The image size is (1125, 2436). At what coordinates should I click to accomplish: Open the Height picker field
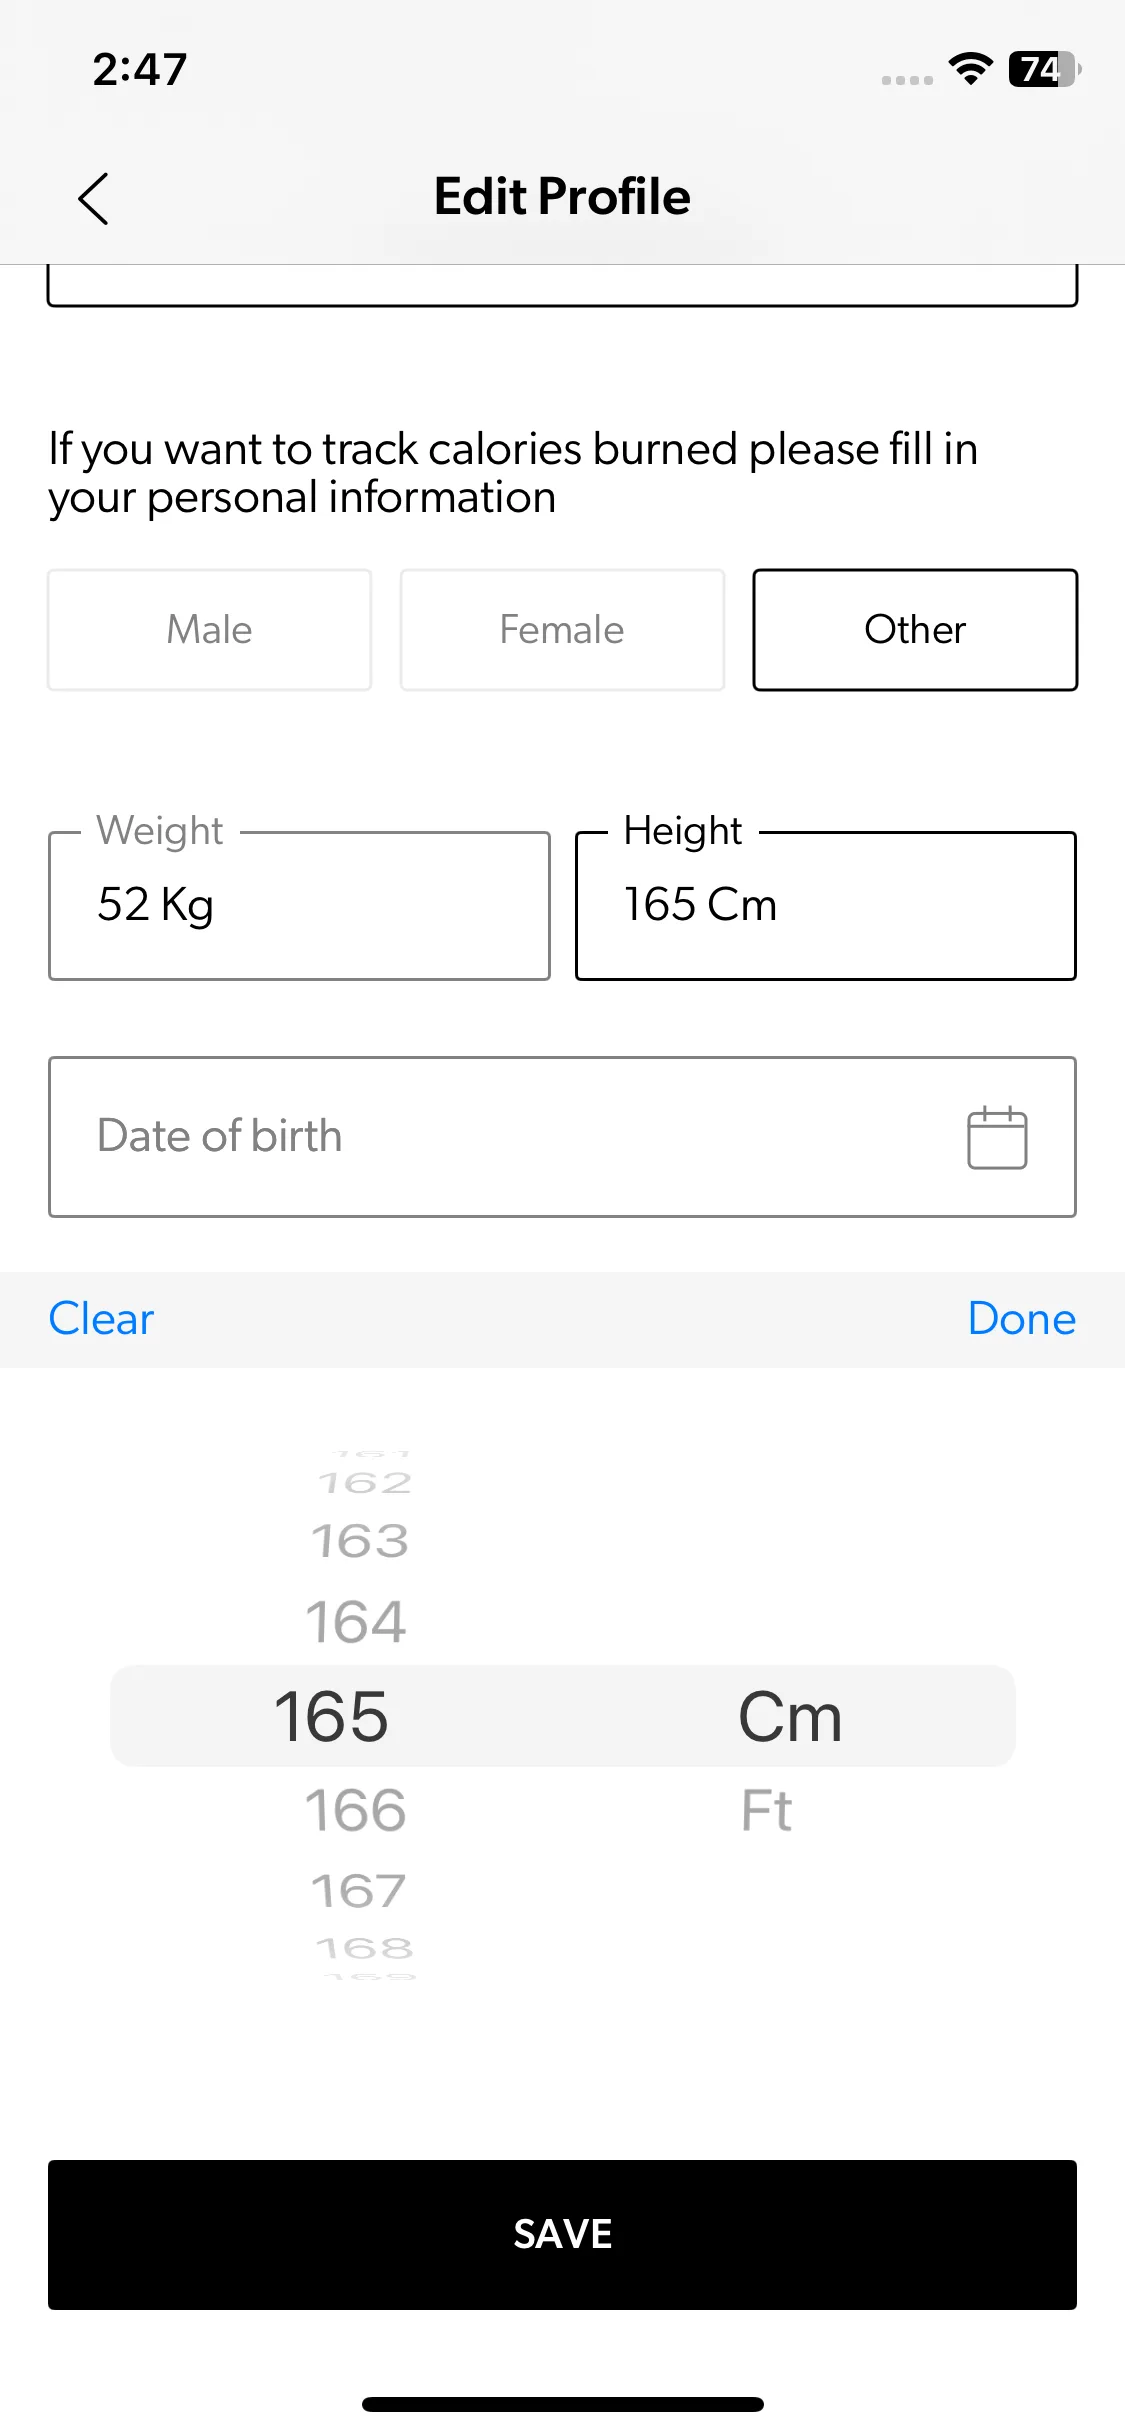pos(825,906)
